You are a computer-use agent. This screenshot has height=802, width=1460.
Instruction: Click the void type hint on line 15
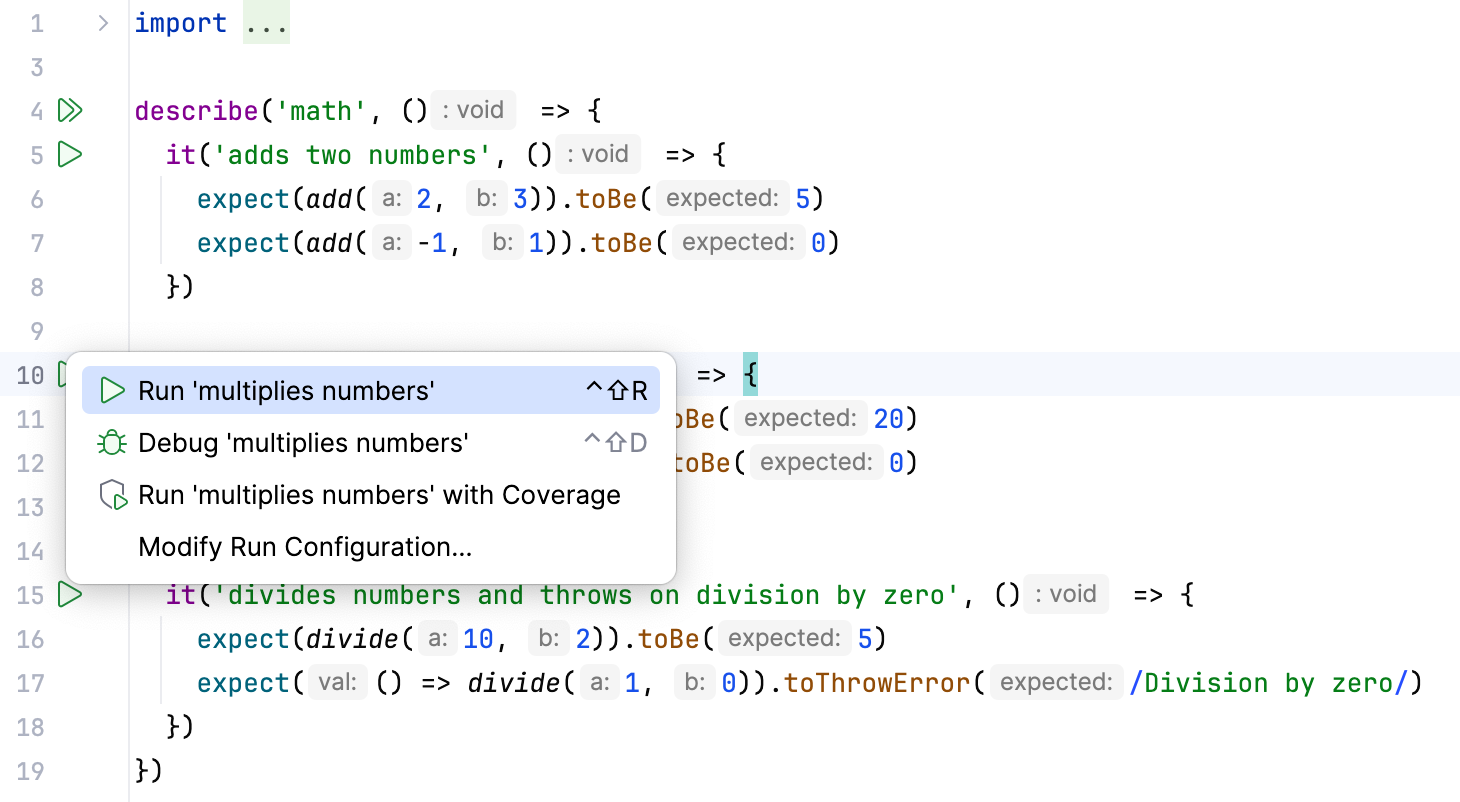(1066, 593)
